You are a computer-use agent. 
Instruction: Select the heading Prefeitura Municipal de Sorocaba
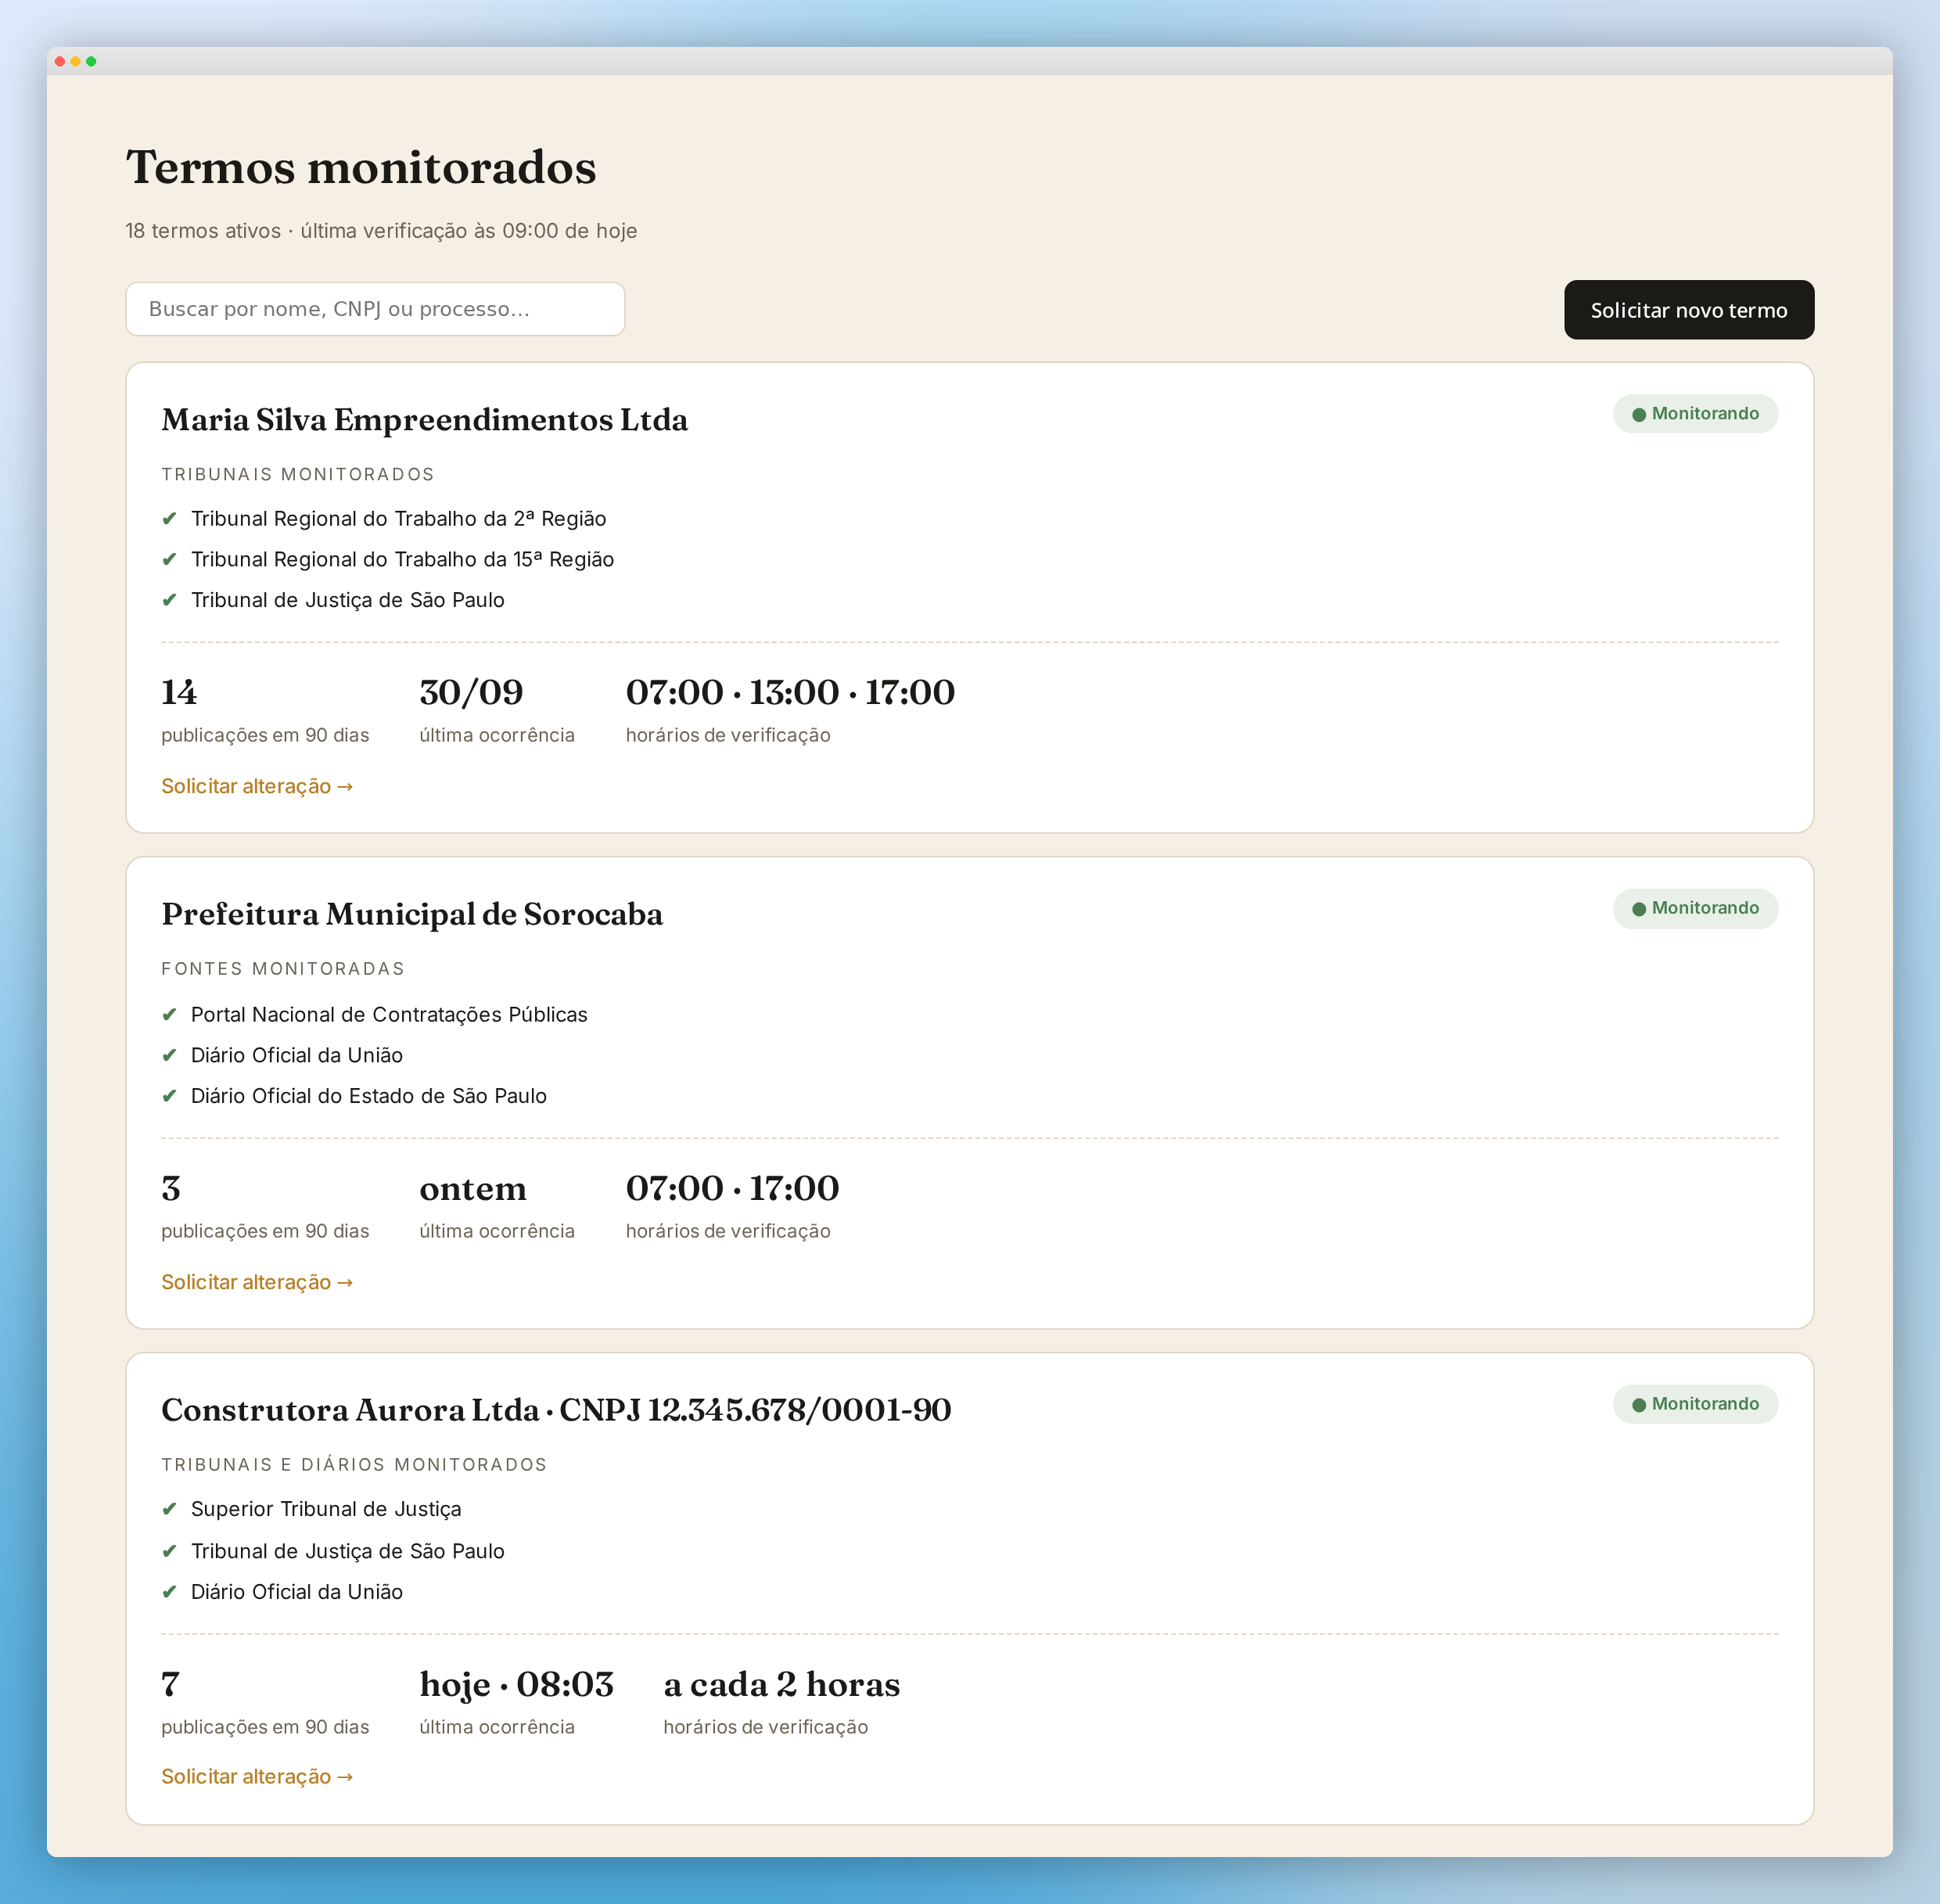pyautogui.click(x=412, y=914)
